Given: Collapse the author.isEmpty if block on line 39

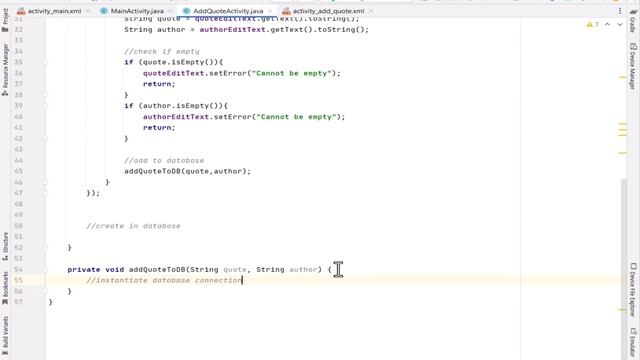Looking at the screenshot, I should 45,106.
